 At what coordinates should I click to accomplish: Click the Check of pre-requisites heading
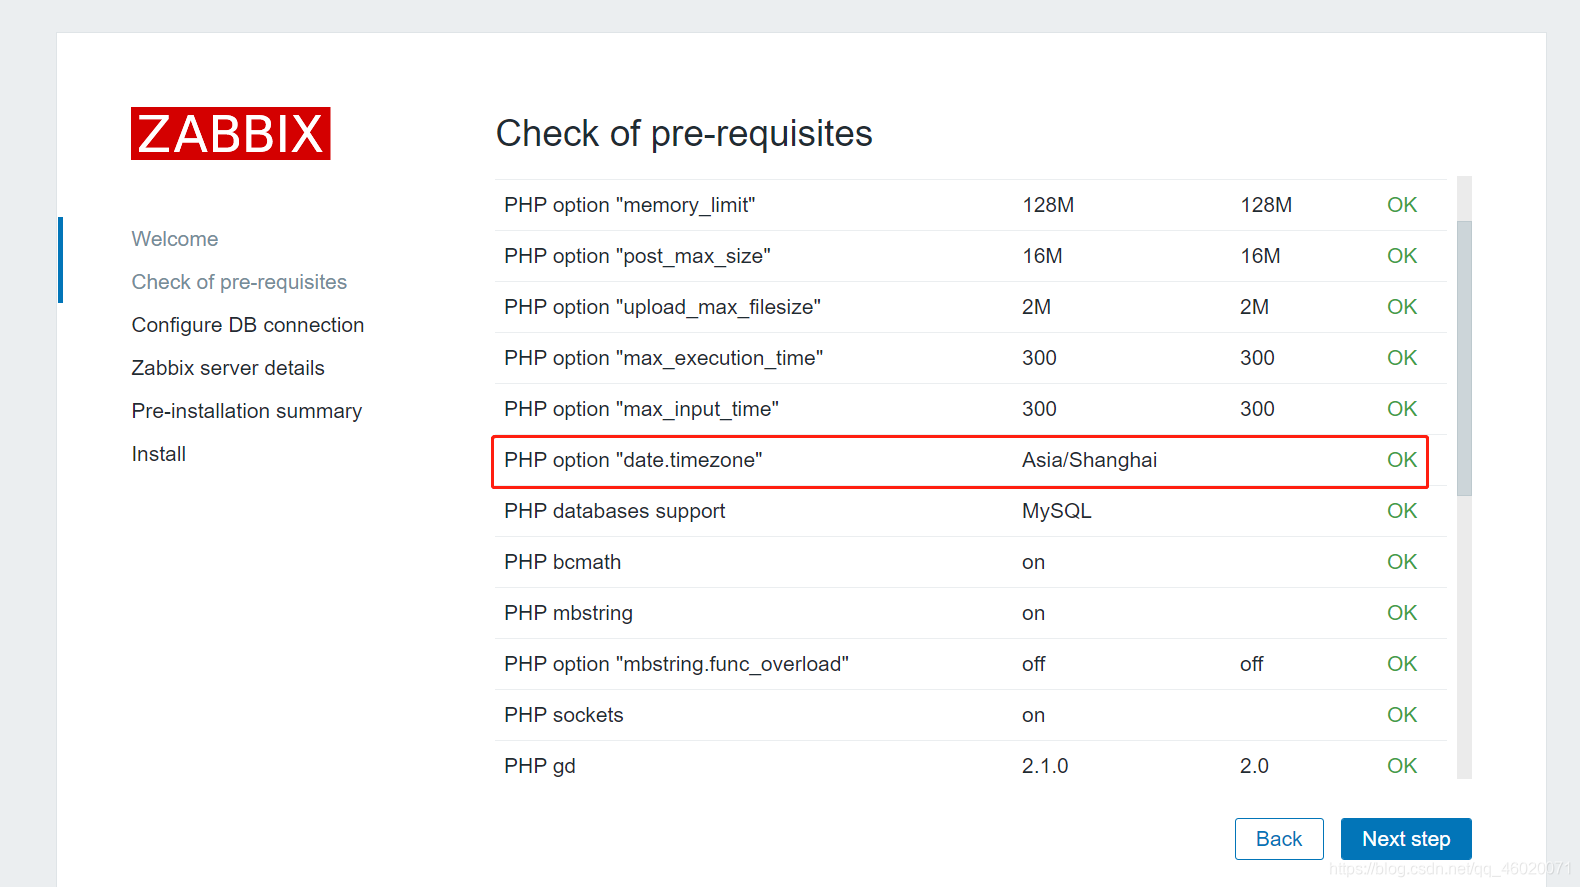tap(684, 134)
